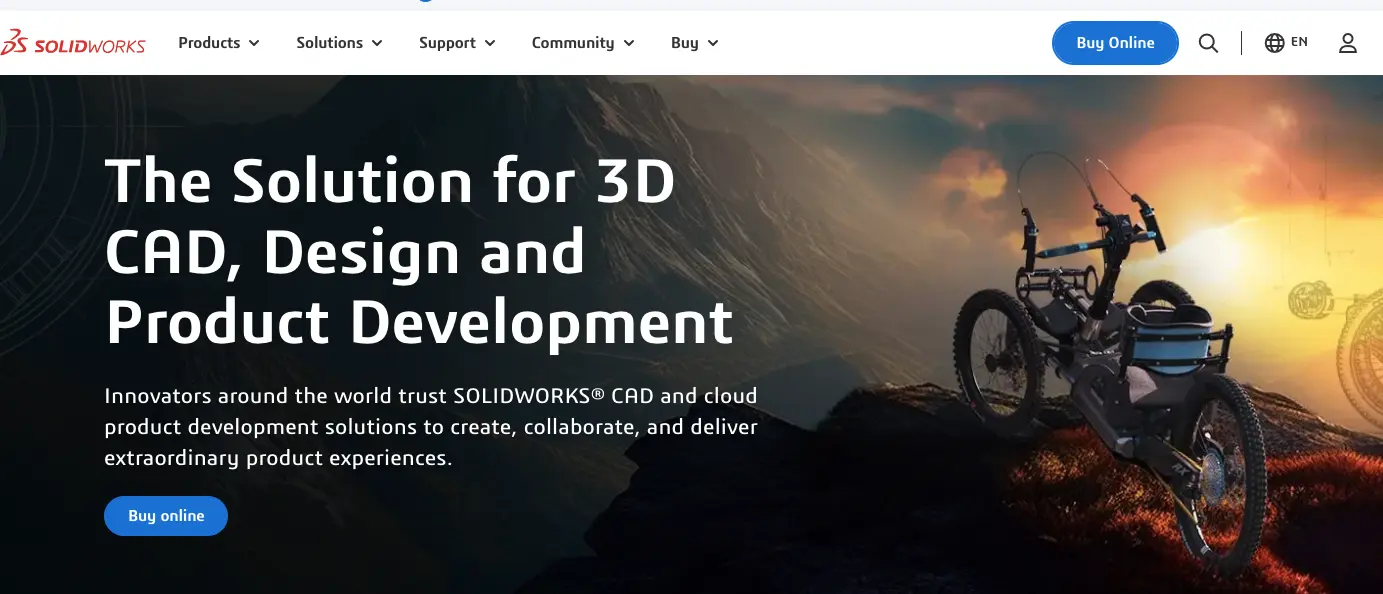Select the EN language label
1383x594 pixels.
click(x=1300, y=42)
